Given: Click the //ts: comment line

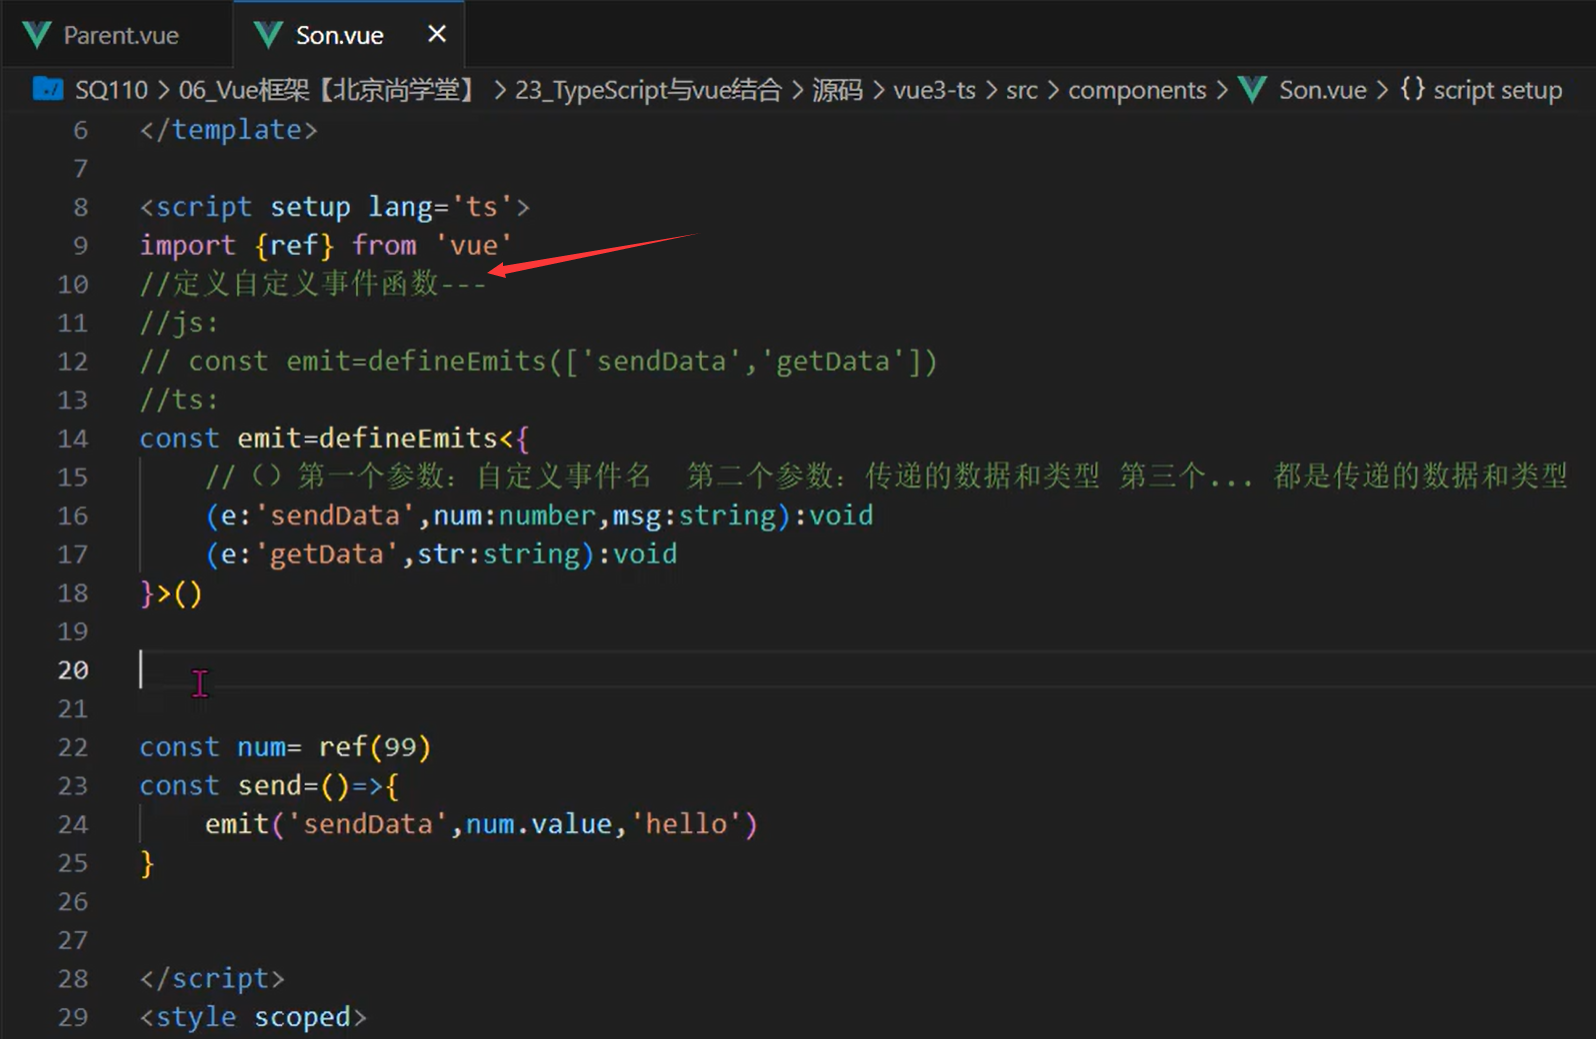Looking at the screenshot, I should (178, 400).
